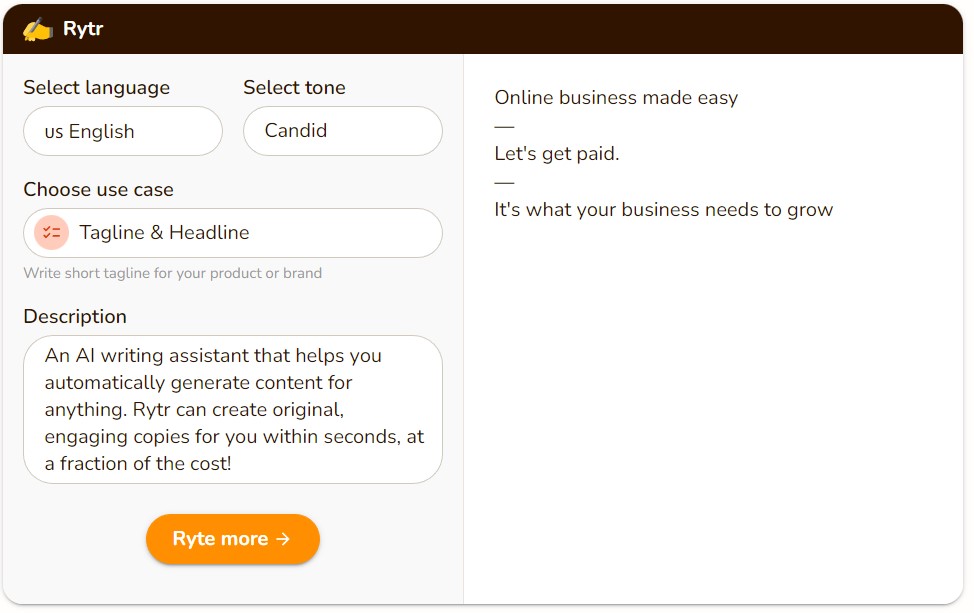This screenshot has height=613, width=974.
Task: Click 'It's what your business needs to grow'
Action: 663,210
